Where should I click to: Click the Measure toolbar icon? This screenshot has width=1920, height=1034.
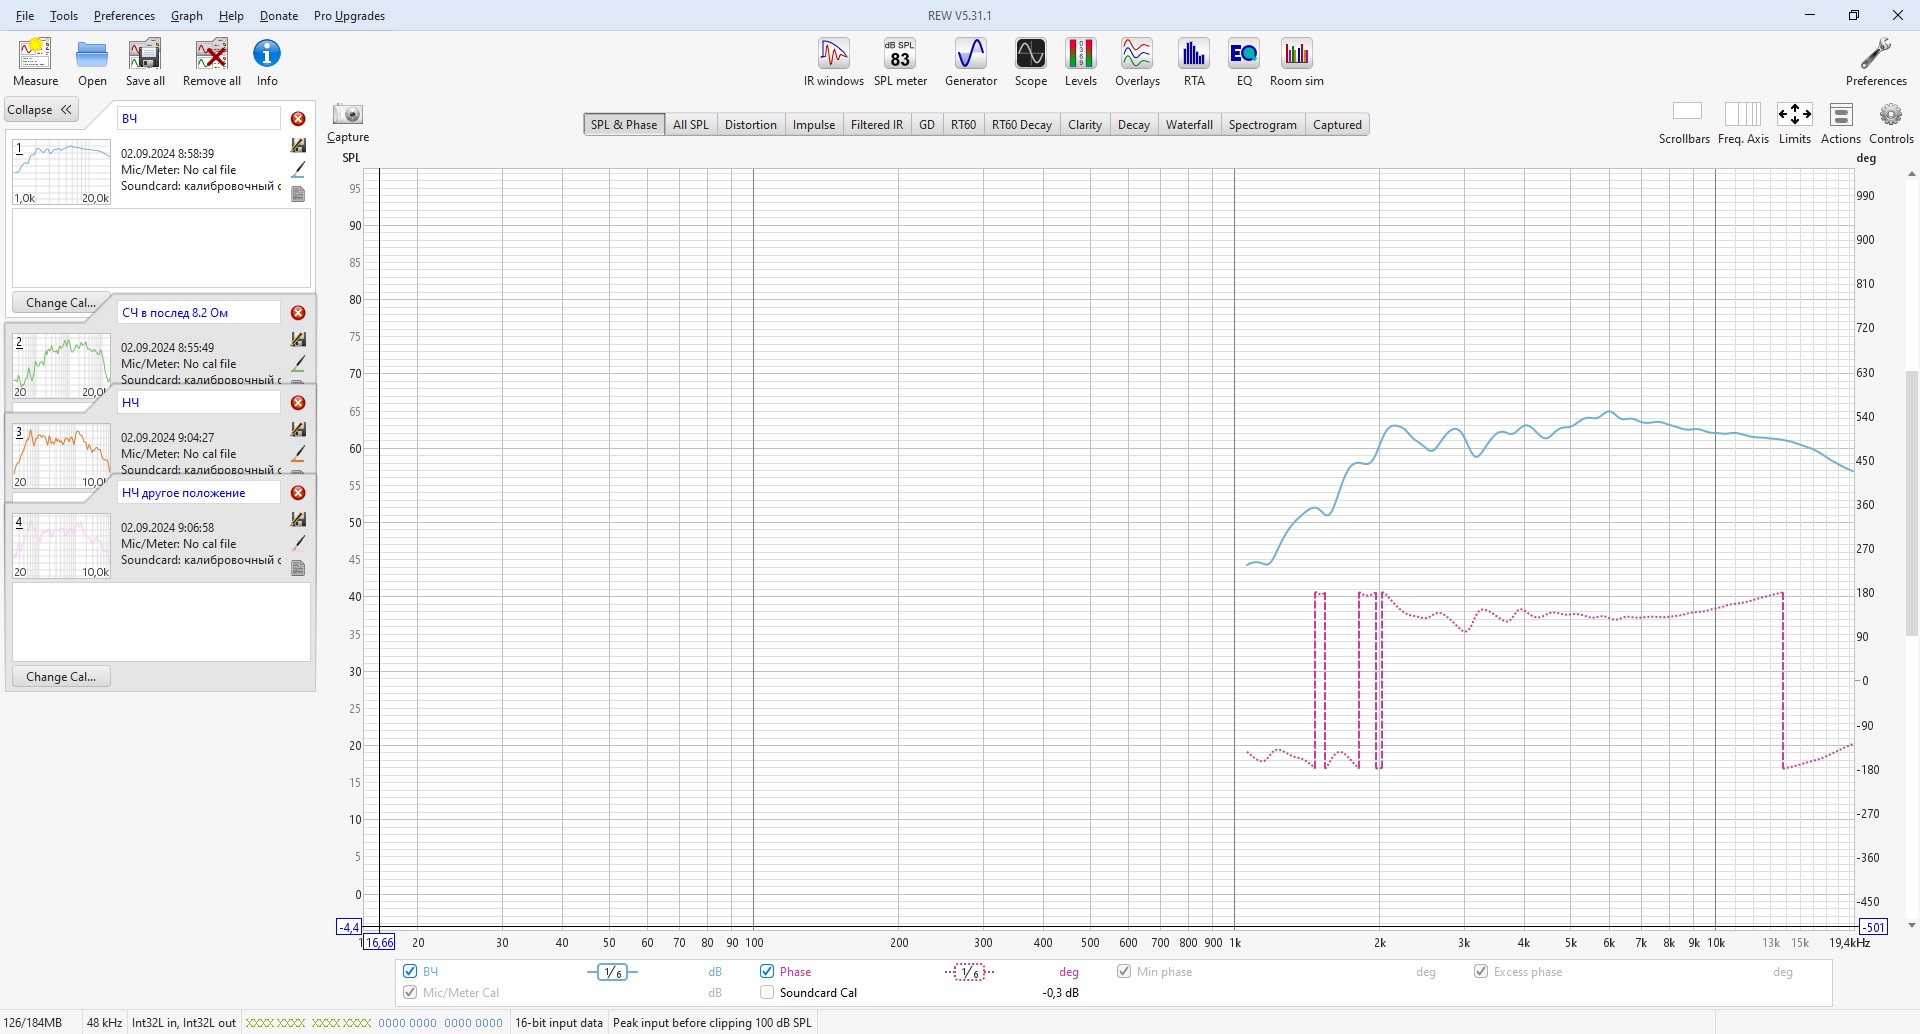(35, 62)
